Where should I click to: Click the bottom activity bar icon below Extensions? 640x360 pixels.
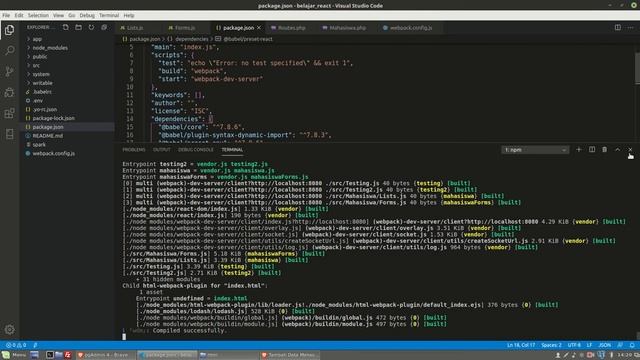[x=9, y=134]
